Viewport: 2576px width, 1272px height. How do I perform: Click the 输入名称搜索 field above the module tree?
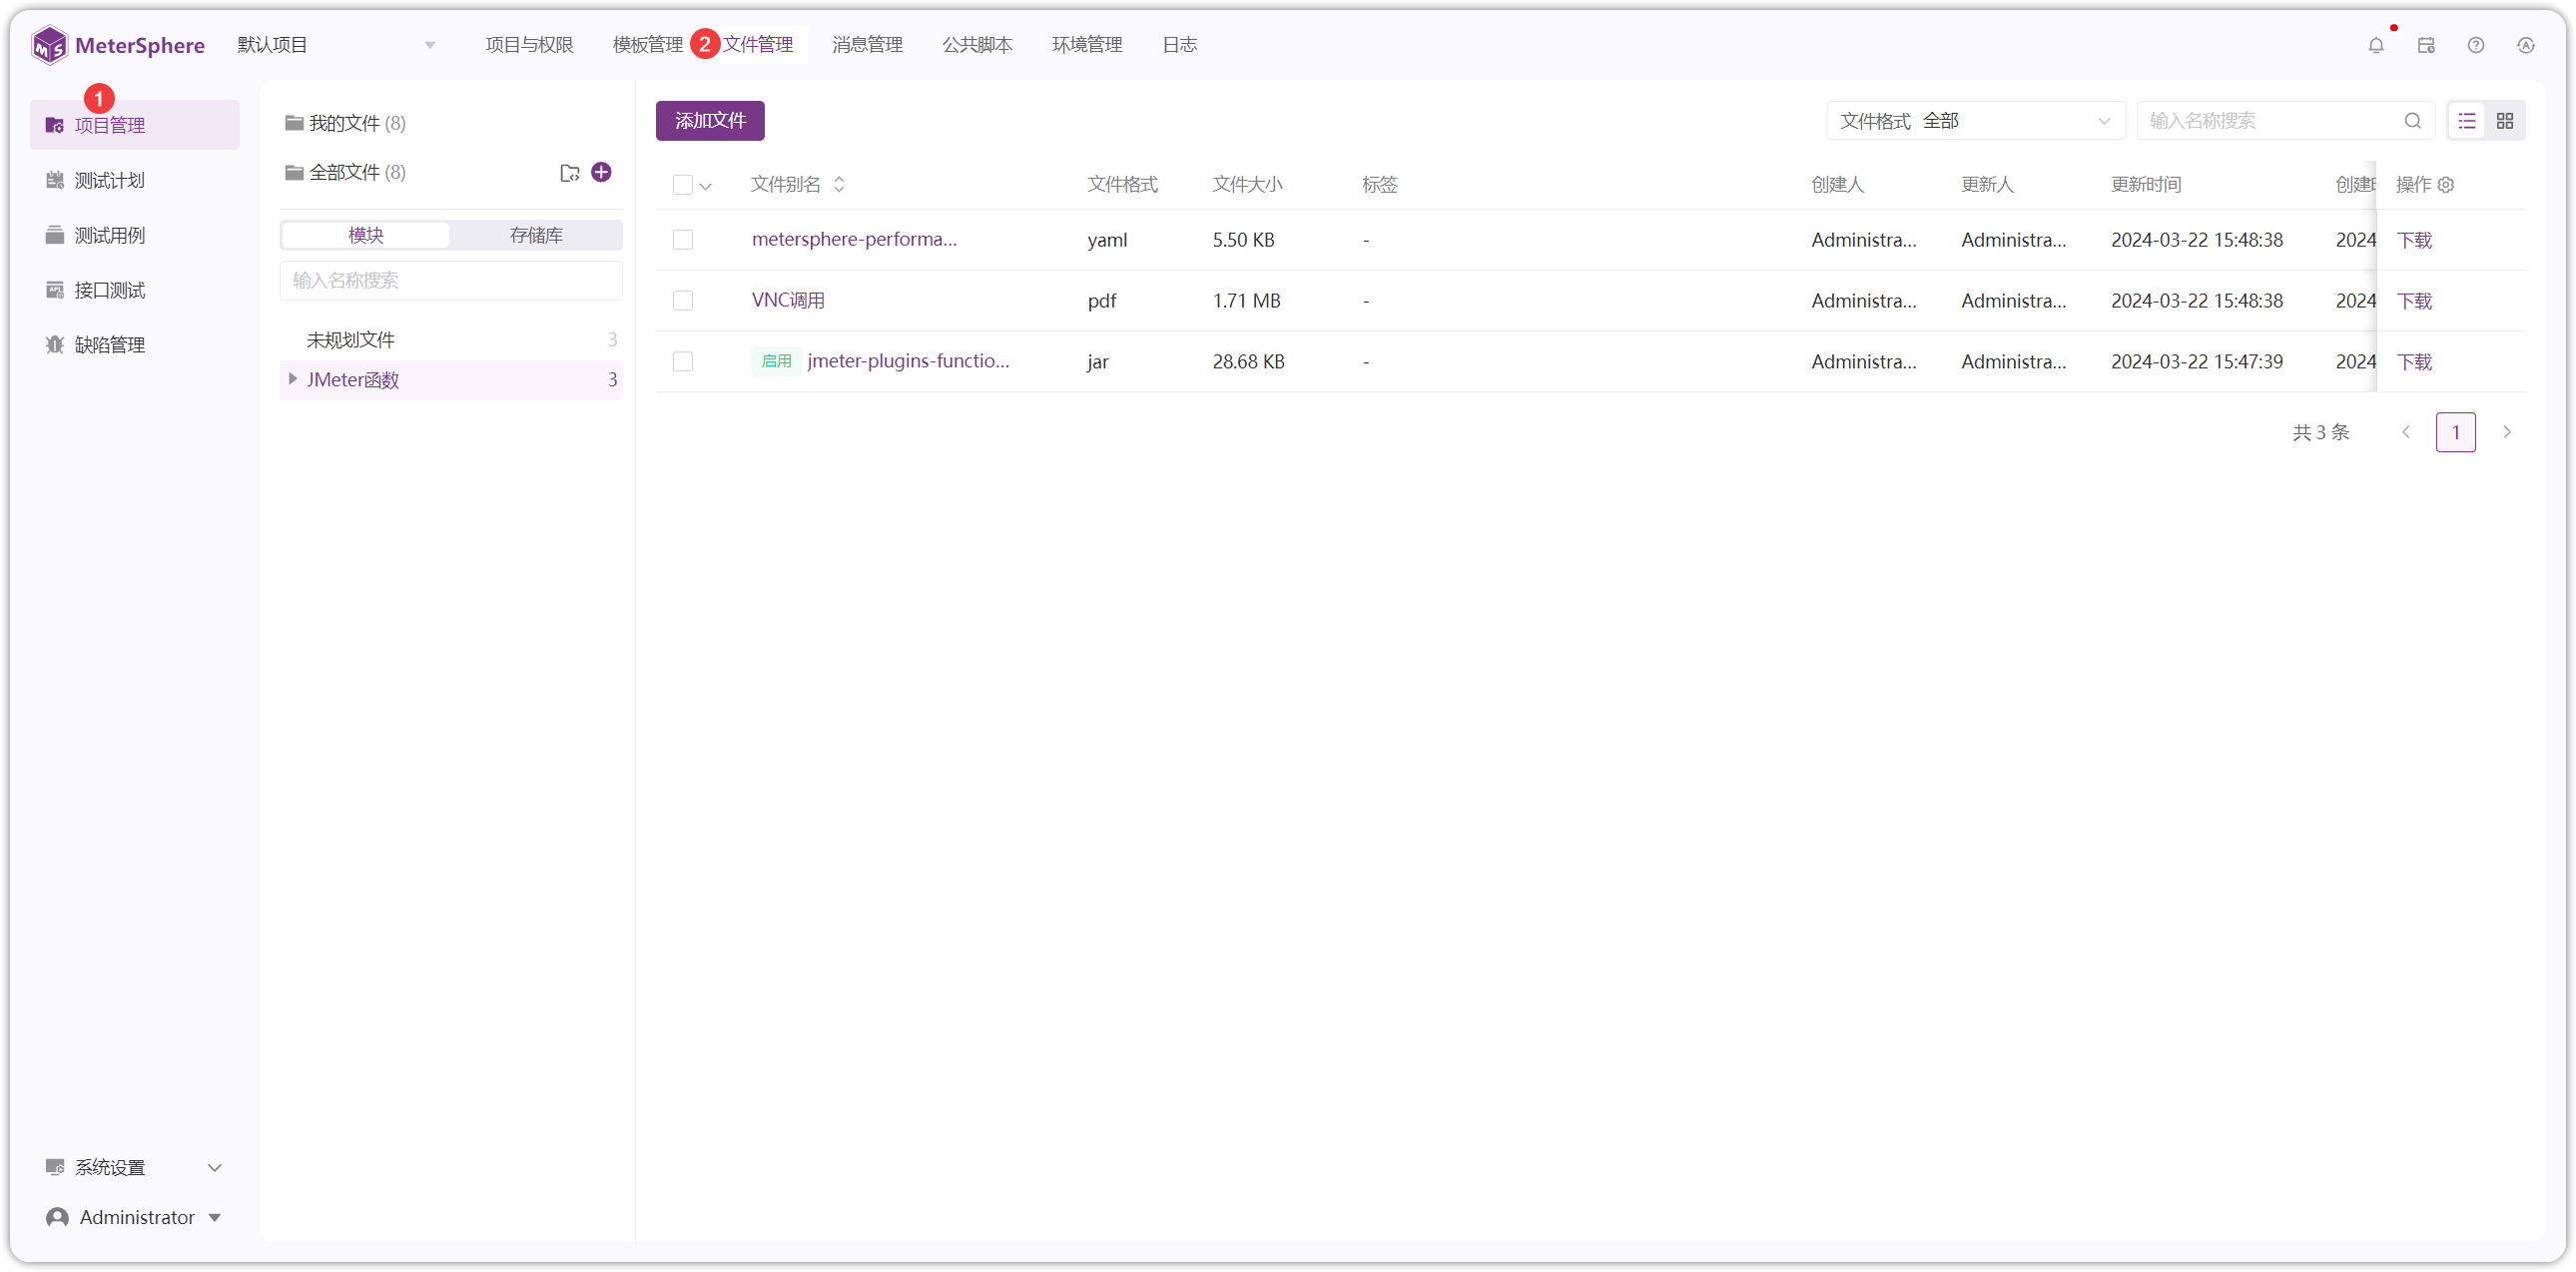tap(451, 281)
